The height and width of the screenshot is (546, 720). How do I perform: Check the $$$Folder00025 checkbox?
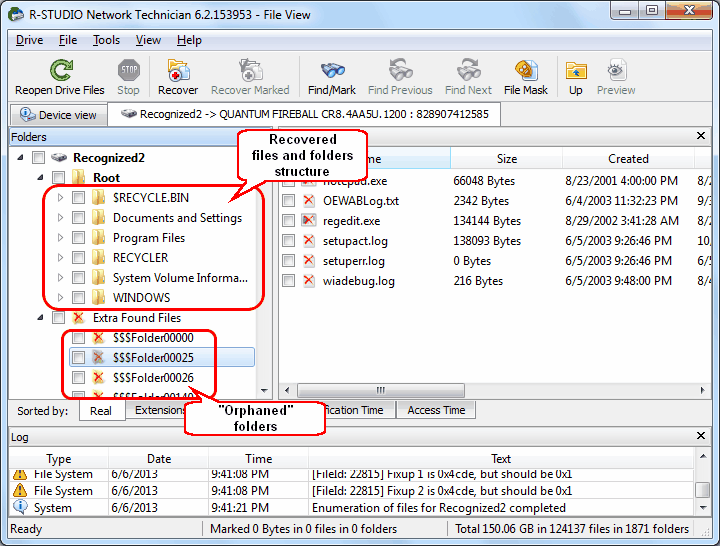[x=79, y=357]
